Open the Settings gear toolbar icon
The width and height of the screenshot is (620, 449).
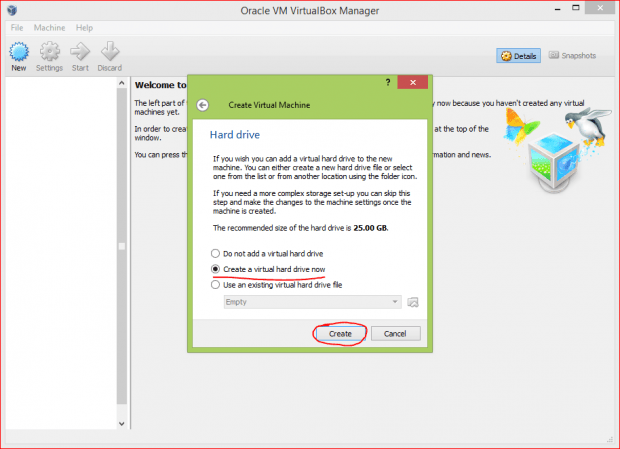coord(49,52)
